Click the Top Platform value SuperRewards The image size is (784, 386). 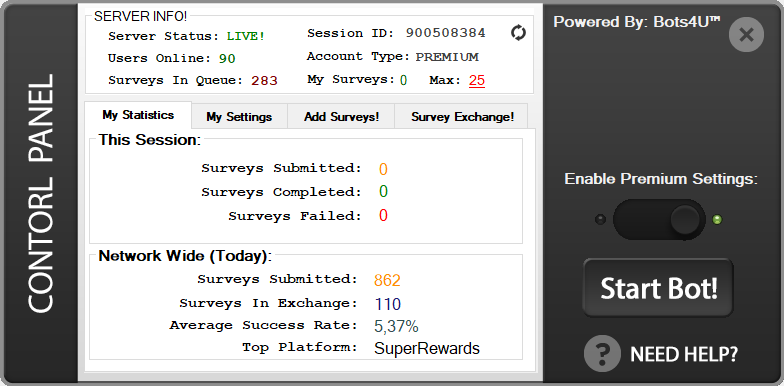[426, 348]
